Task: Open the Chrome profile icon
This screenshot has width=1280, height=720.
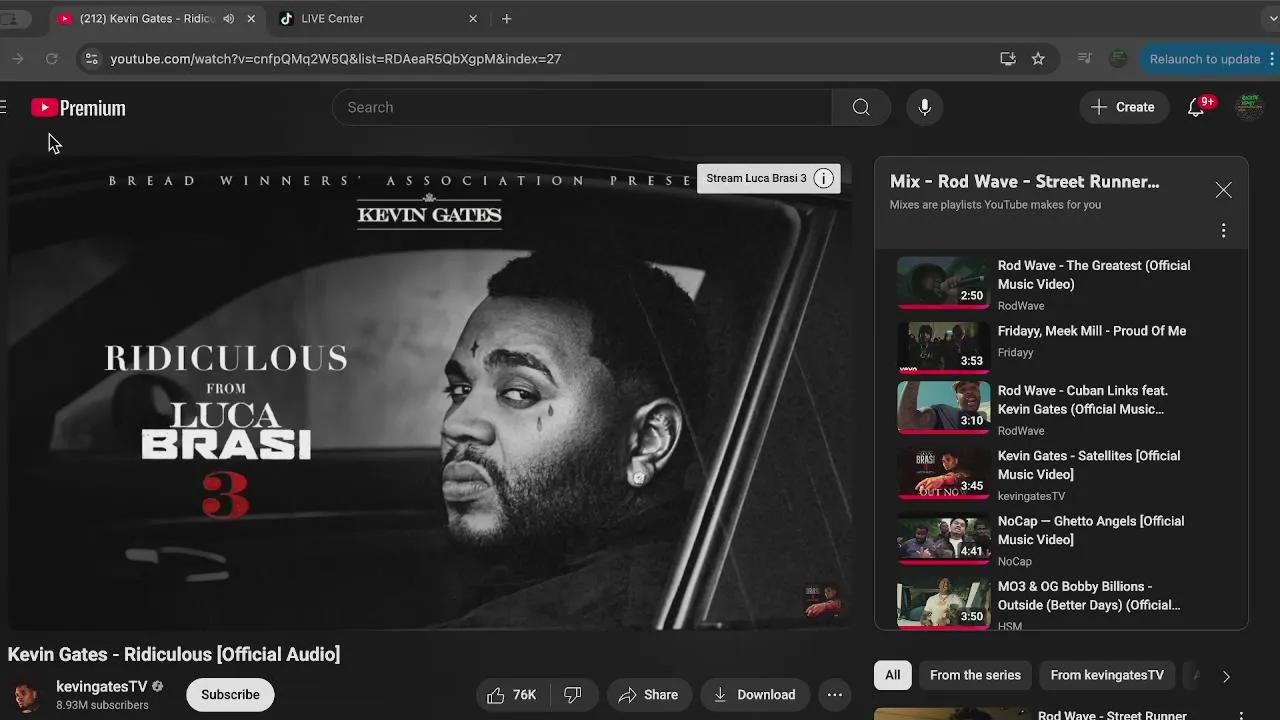Action: (x=1118, y=59)
